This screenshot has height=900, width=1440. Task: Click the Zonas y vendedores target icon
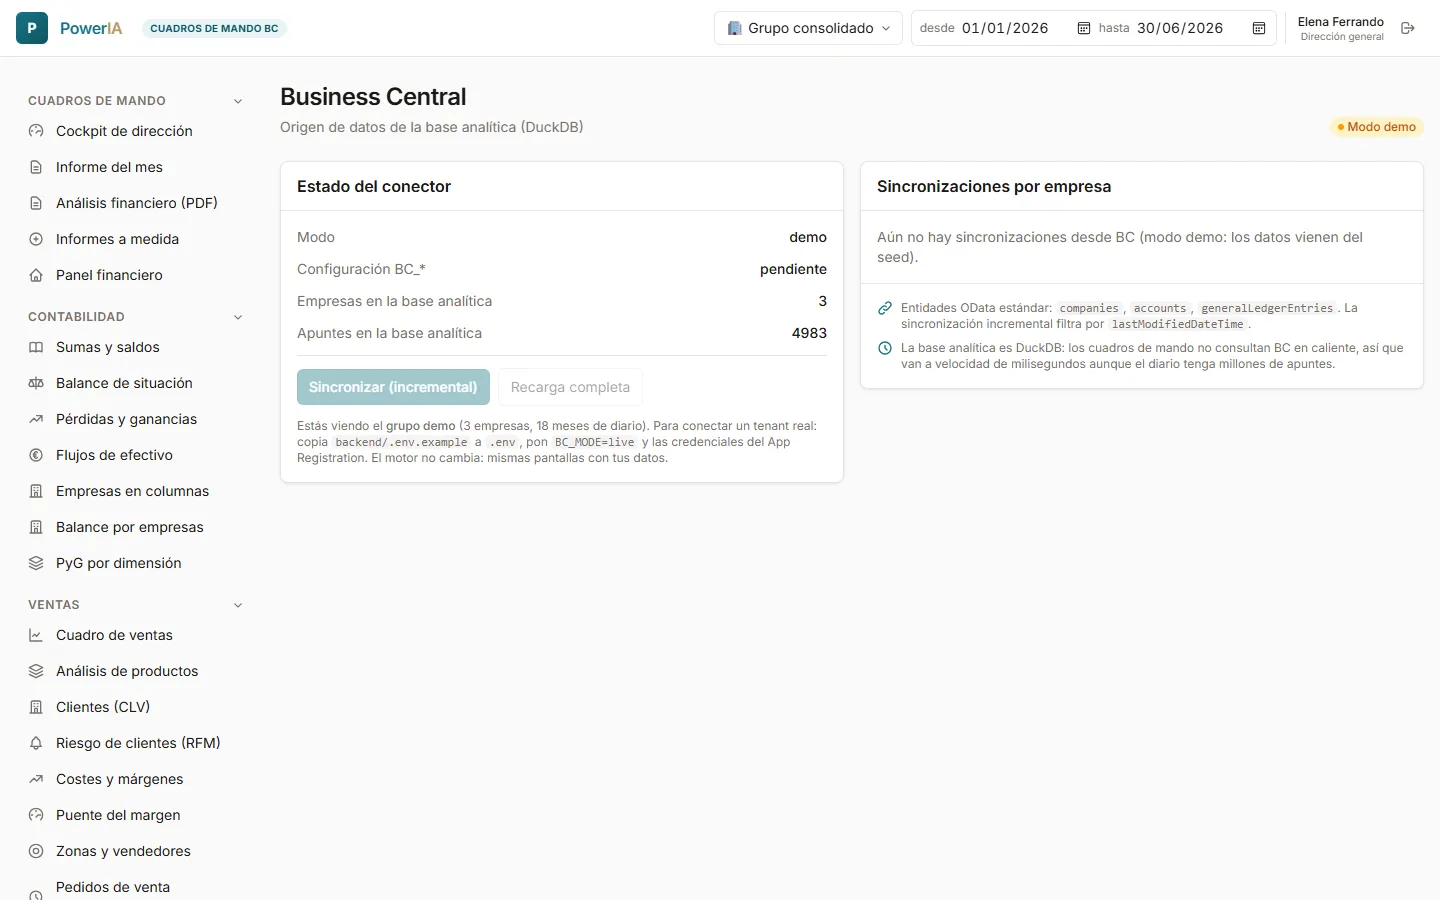click(x=36, y=851)
